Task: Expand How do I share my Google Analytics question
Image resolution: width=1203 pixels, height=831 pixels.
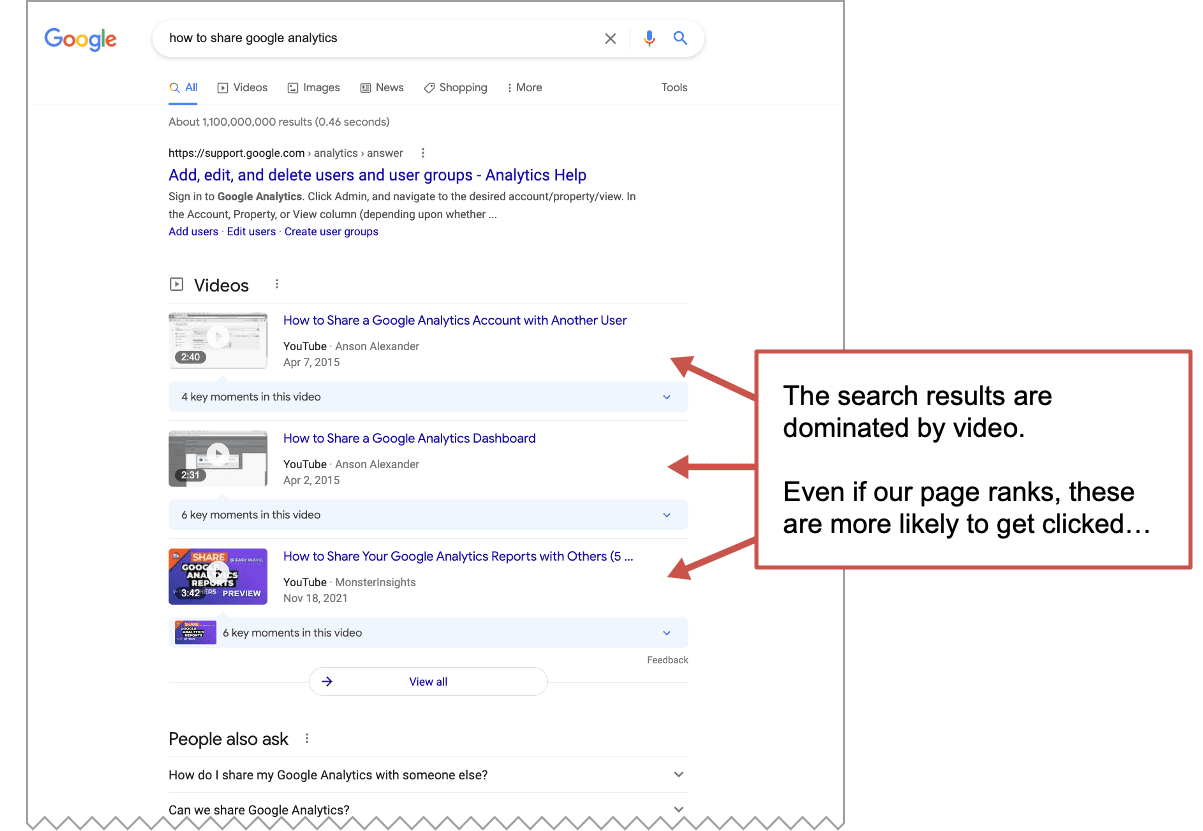Action: (x=428, y=775)
